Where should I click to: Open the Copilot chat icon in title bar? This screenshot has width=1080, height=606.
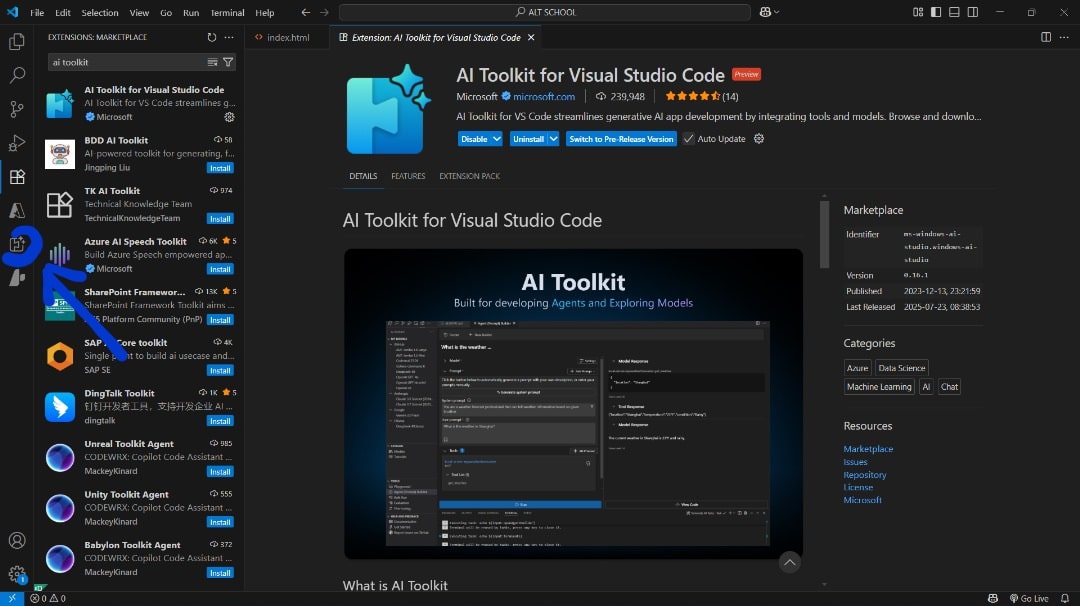click(x=765, y=12)
